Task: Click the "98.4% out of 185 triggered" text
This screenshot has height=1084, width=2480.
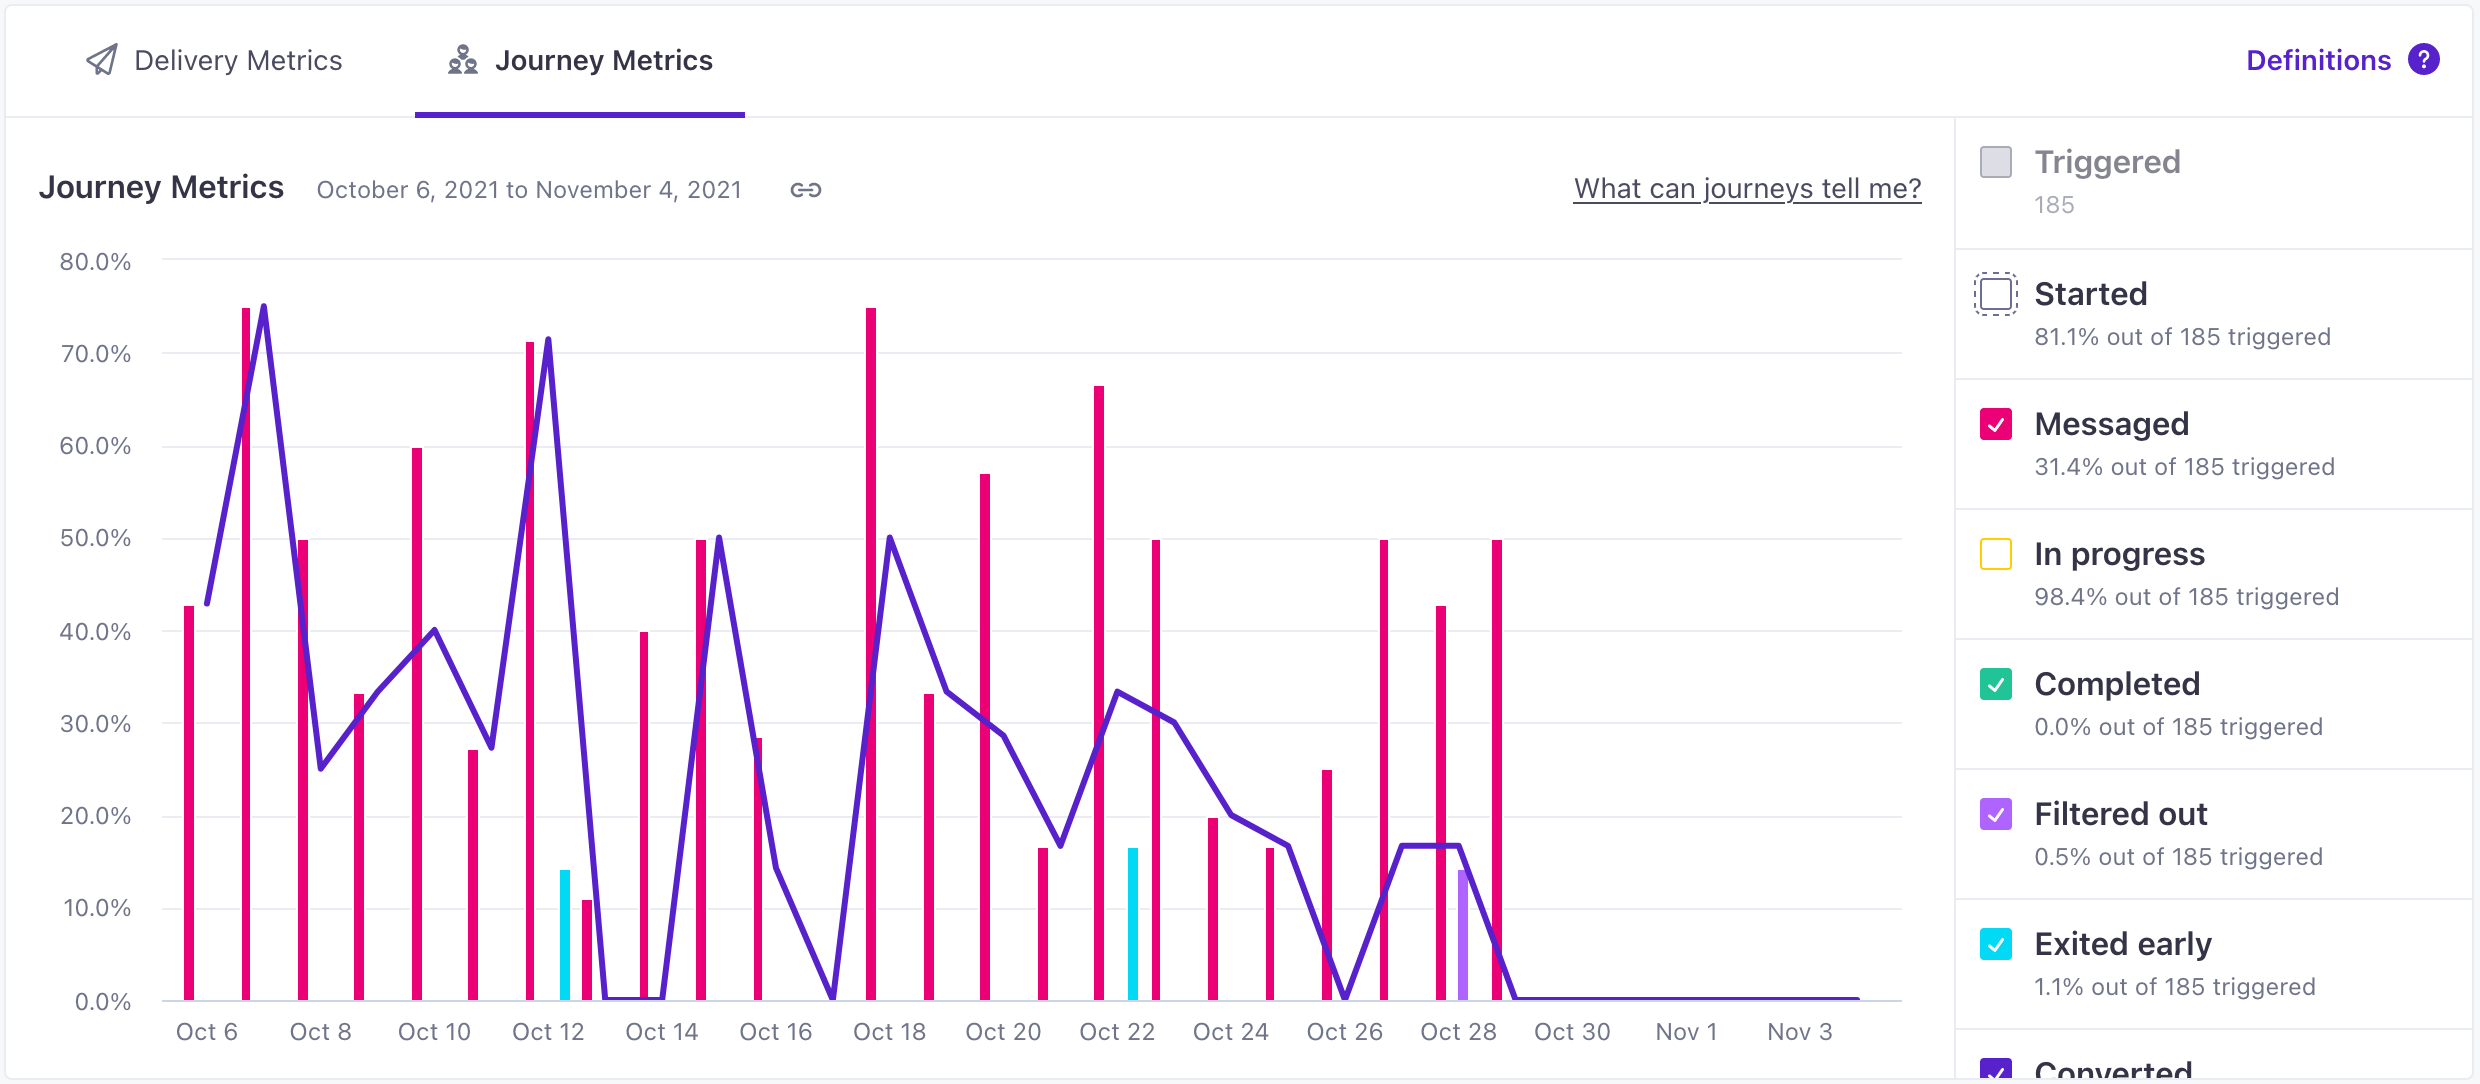Action: coord(2186,597)
